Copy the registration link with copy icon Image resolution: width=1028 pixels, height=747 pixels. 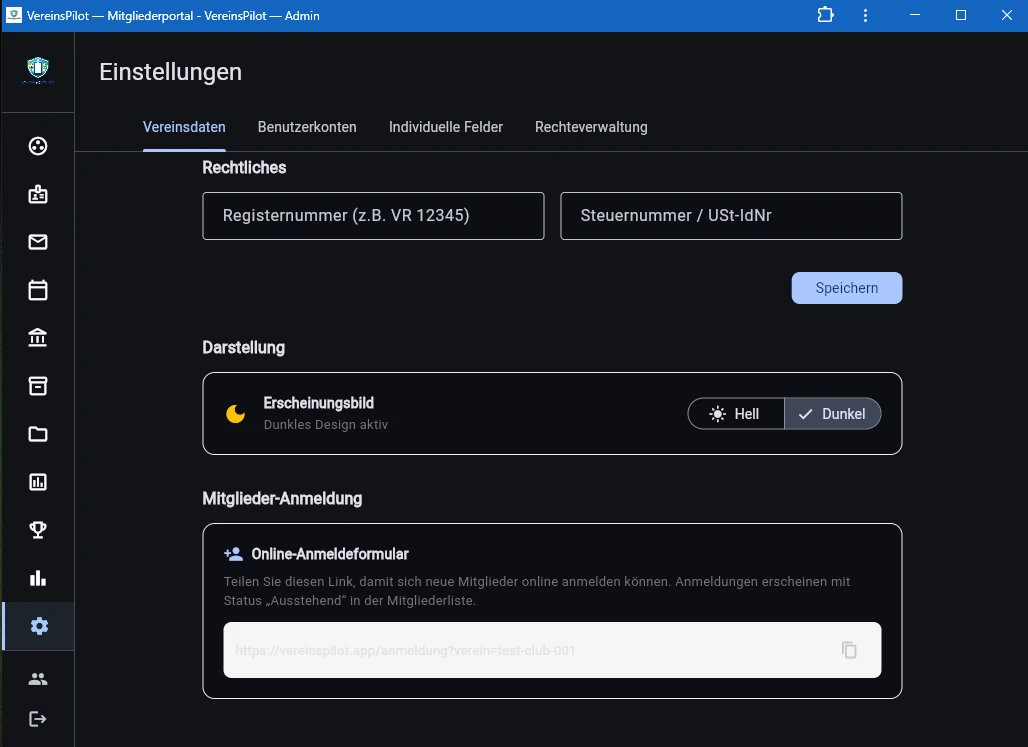[849, 650]
